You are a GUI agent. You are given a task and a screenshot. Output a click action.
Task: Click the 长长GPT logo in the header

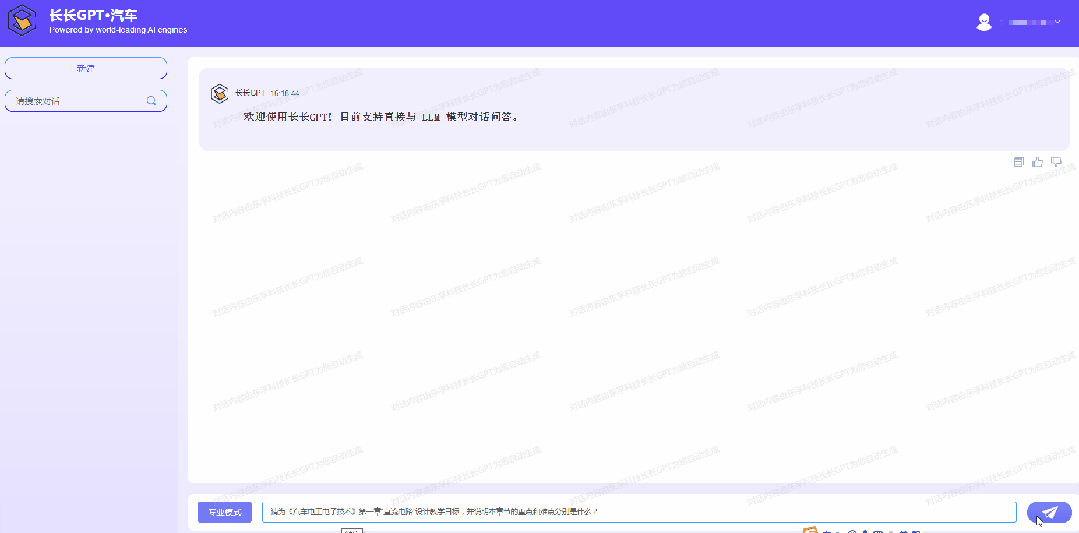(x=22, y=20)
